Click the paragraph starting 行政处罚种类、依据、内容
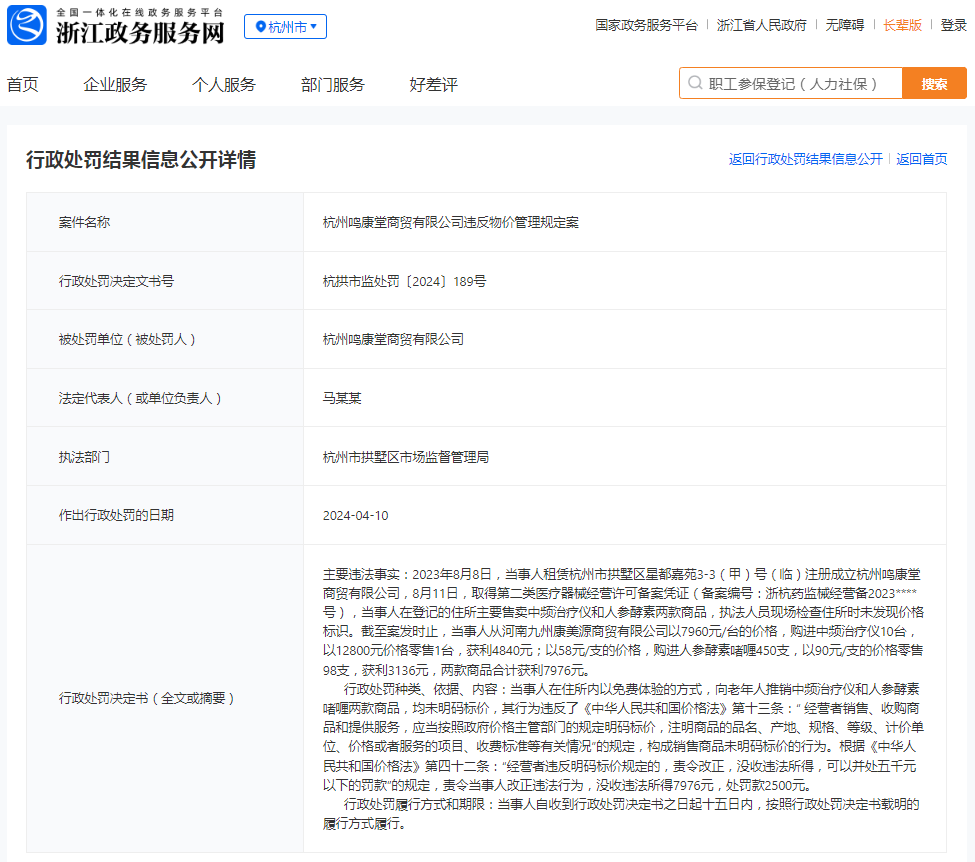The width and height of the screenshot is (975, 862). point(623,737)
